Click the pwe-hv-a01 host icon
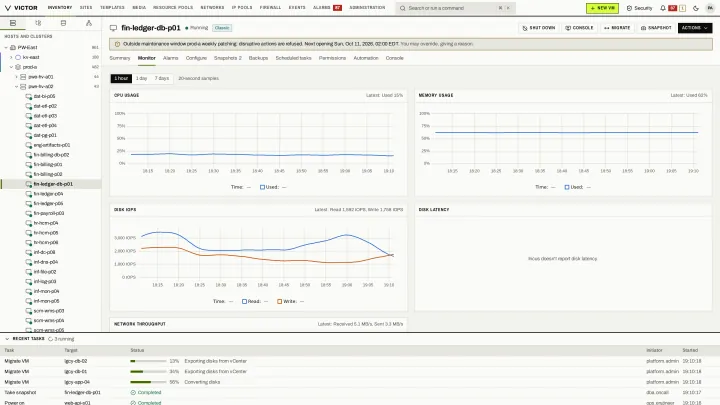This screenshot has width=720, height=405. click(23, 77)
